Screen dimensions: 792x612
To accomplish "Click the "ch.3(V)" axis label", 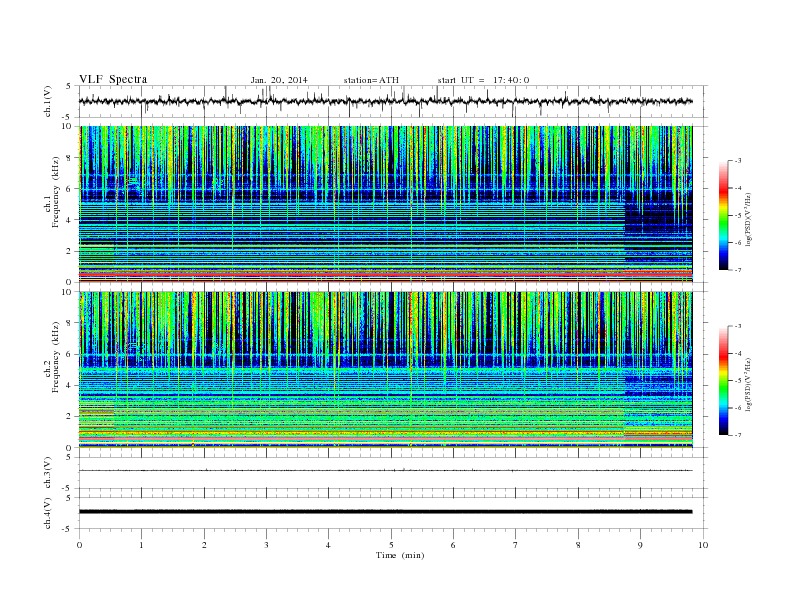I will point(48,473).
